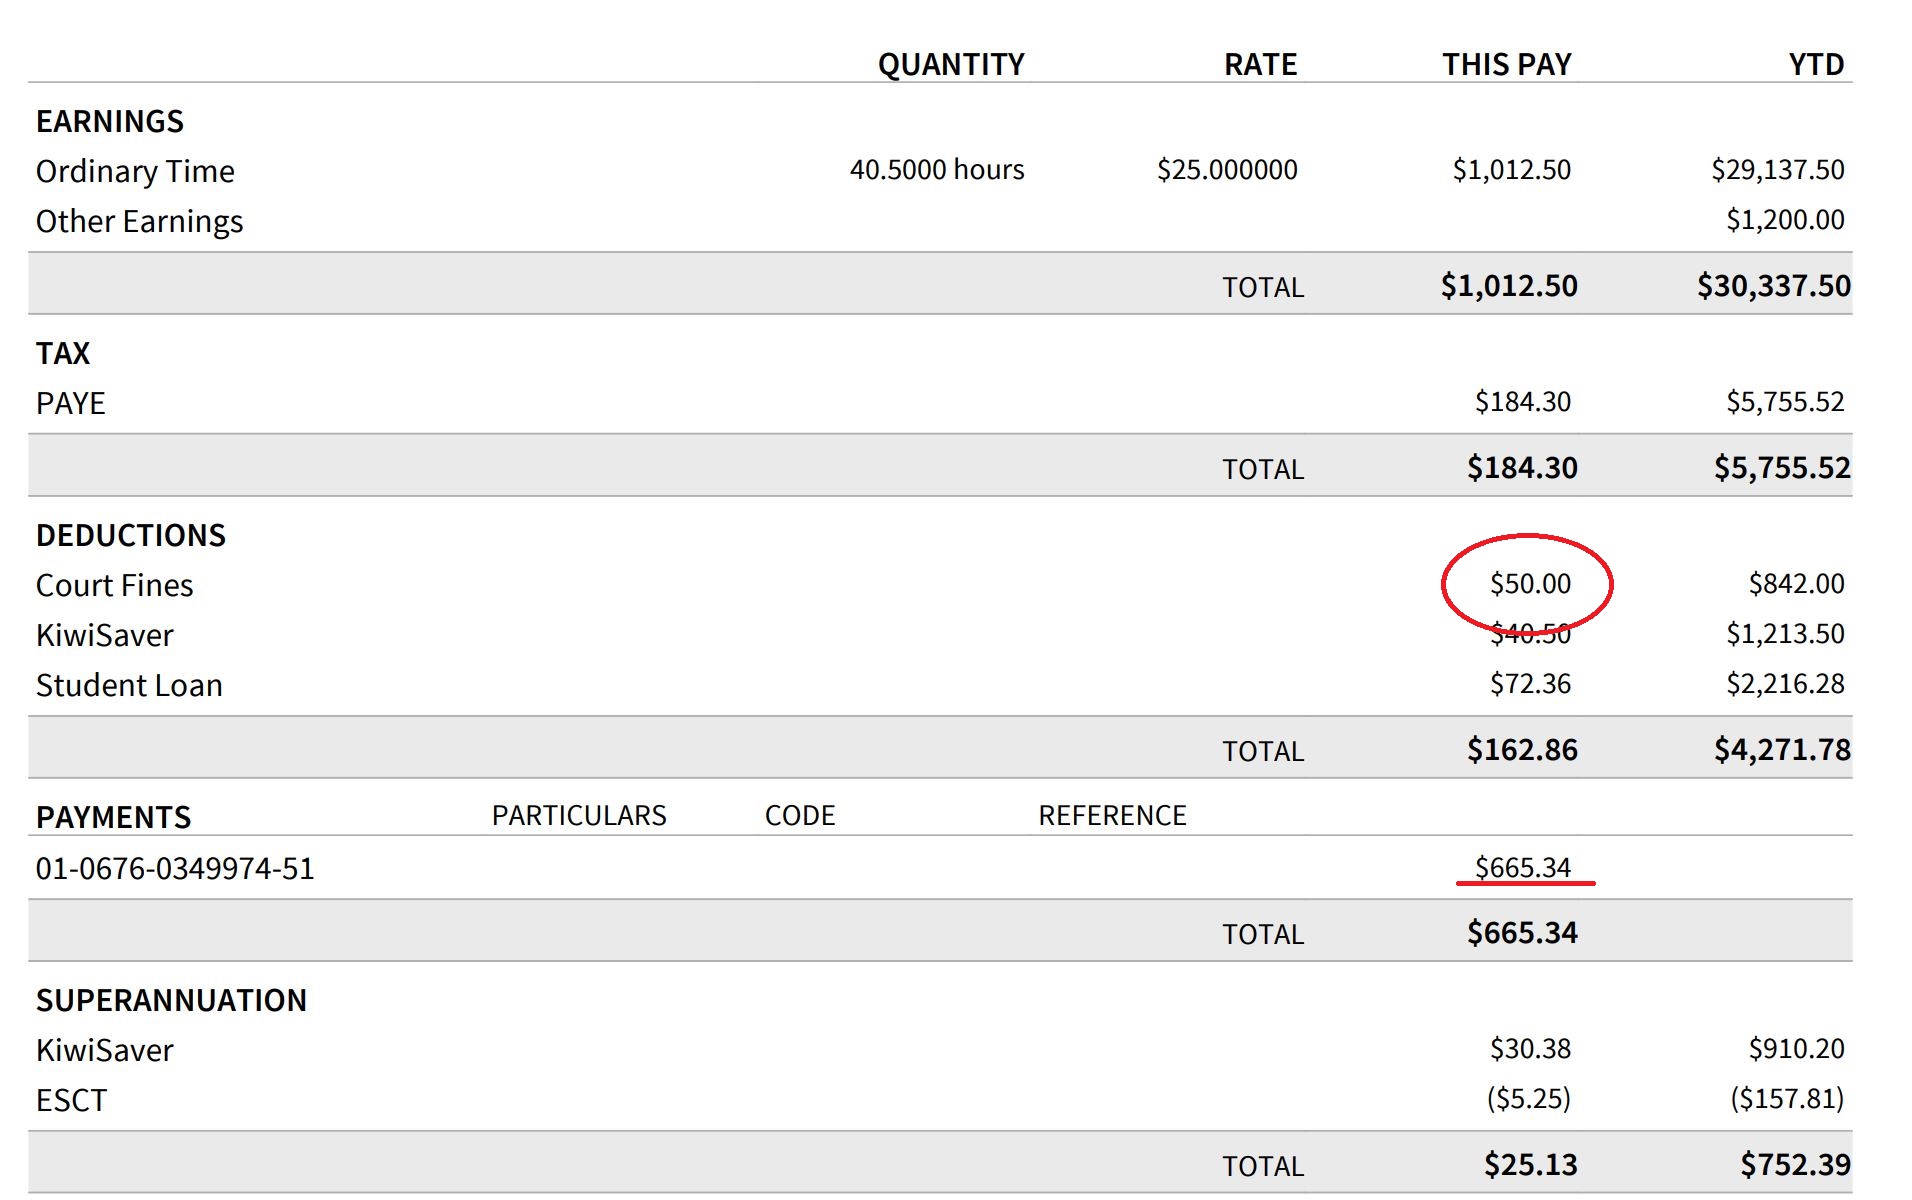Click Ordinary Time YTD $29,137.50
The image size is (1912, 1200).
(1777, 169)
